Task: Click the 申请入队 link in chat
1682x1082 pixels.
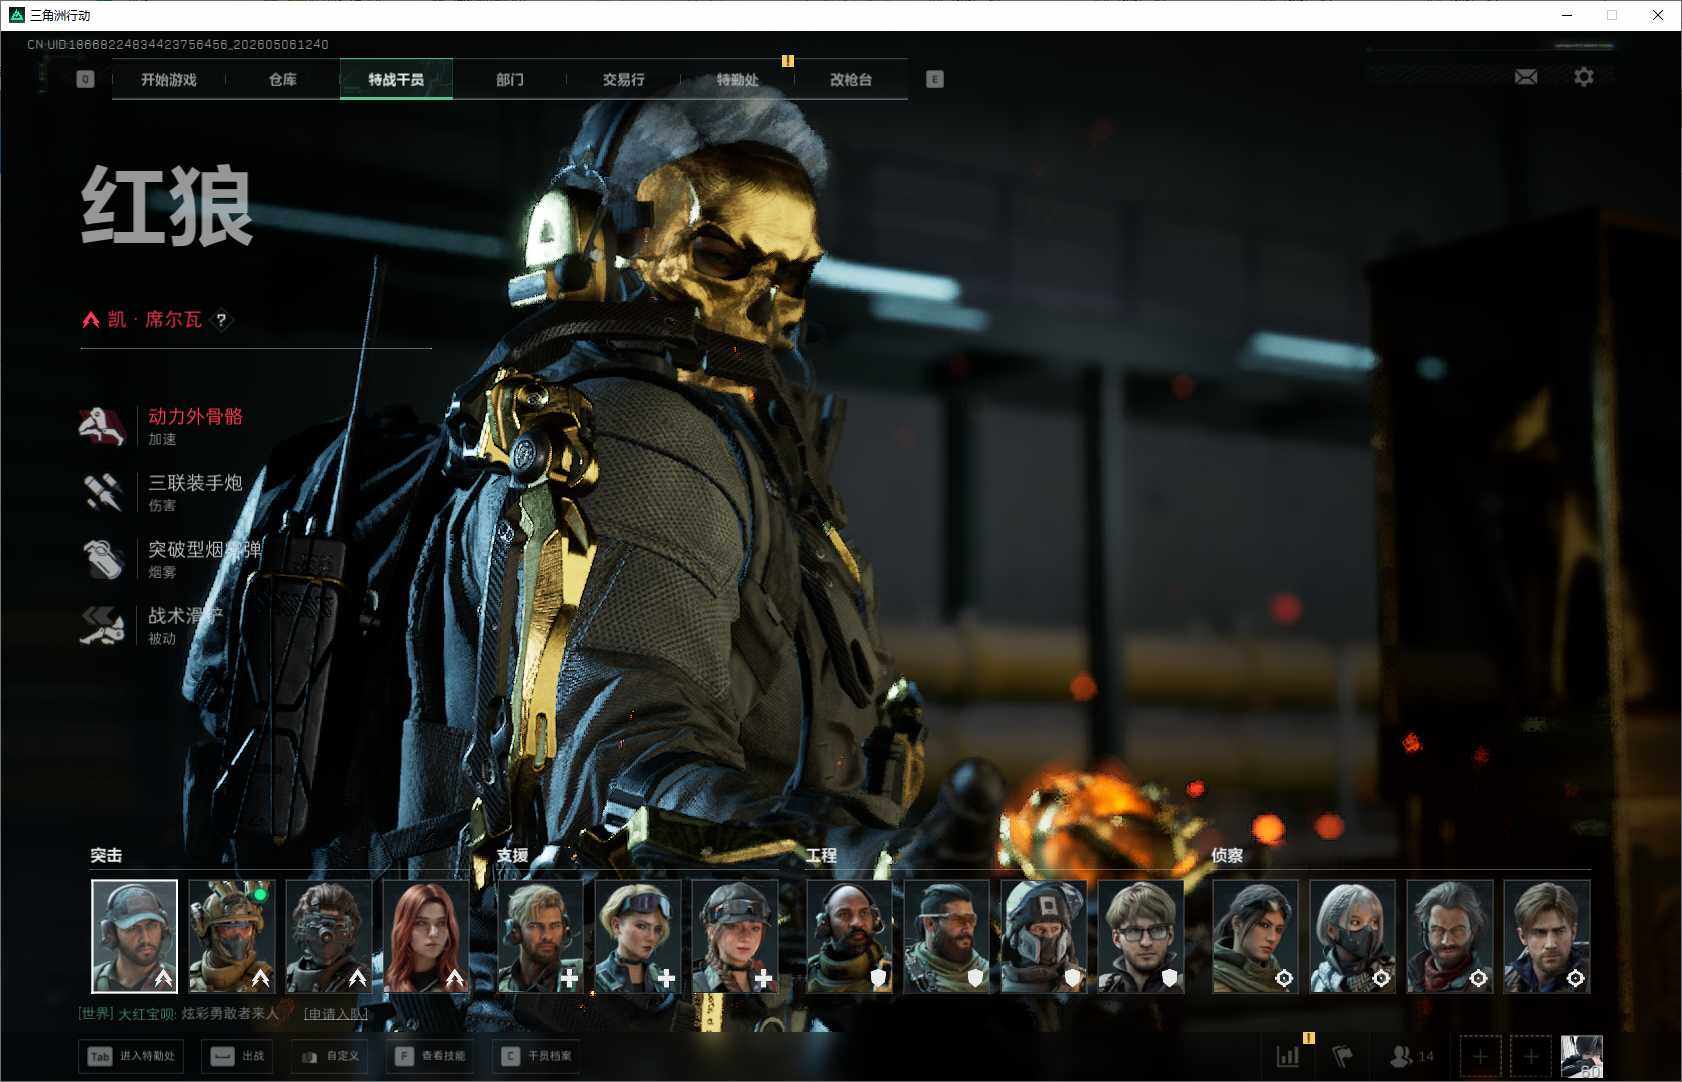Action: click(x=336, y=1014)
